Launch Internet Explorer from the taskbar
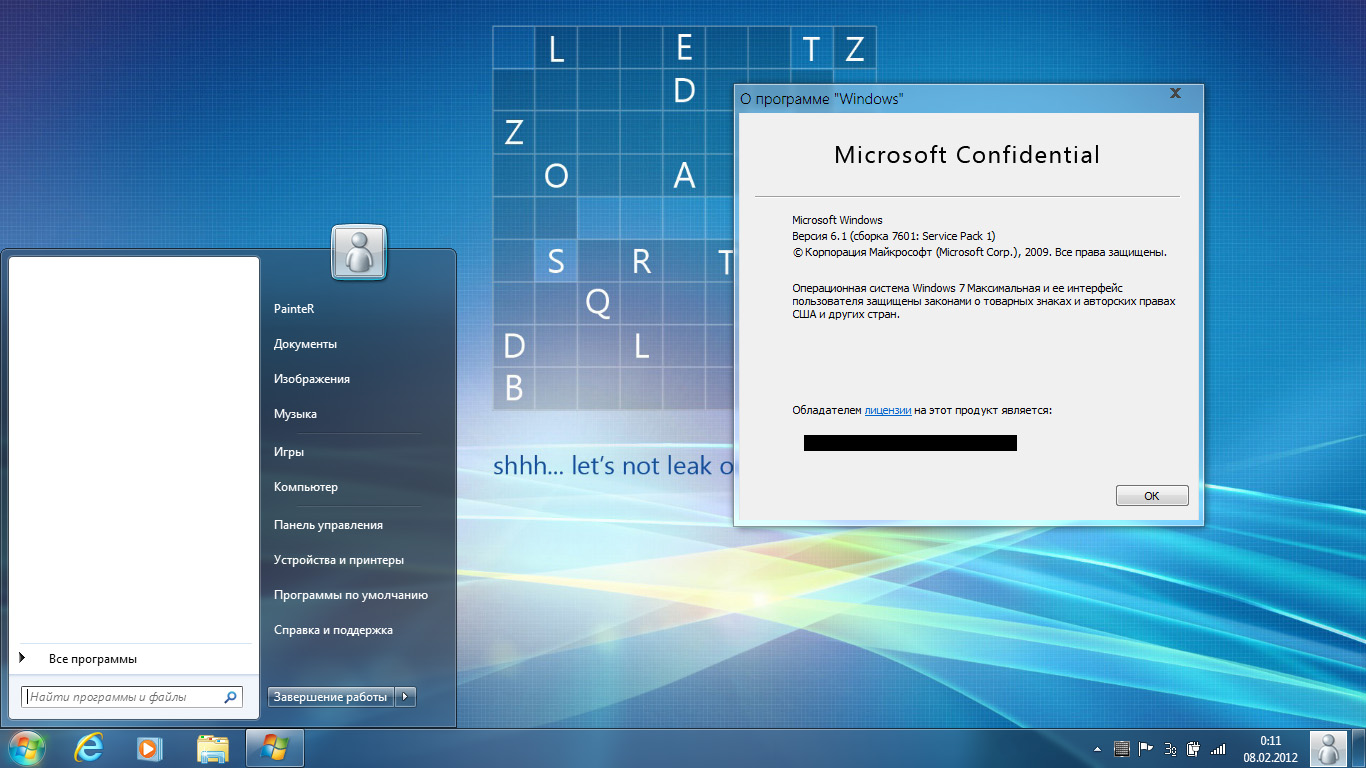The width and height of the screenshot is (1366, 768). pos(90,748)
